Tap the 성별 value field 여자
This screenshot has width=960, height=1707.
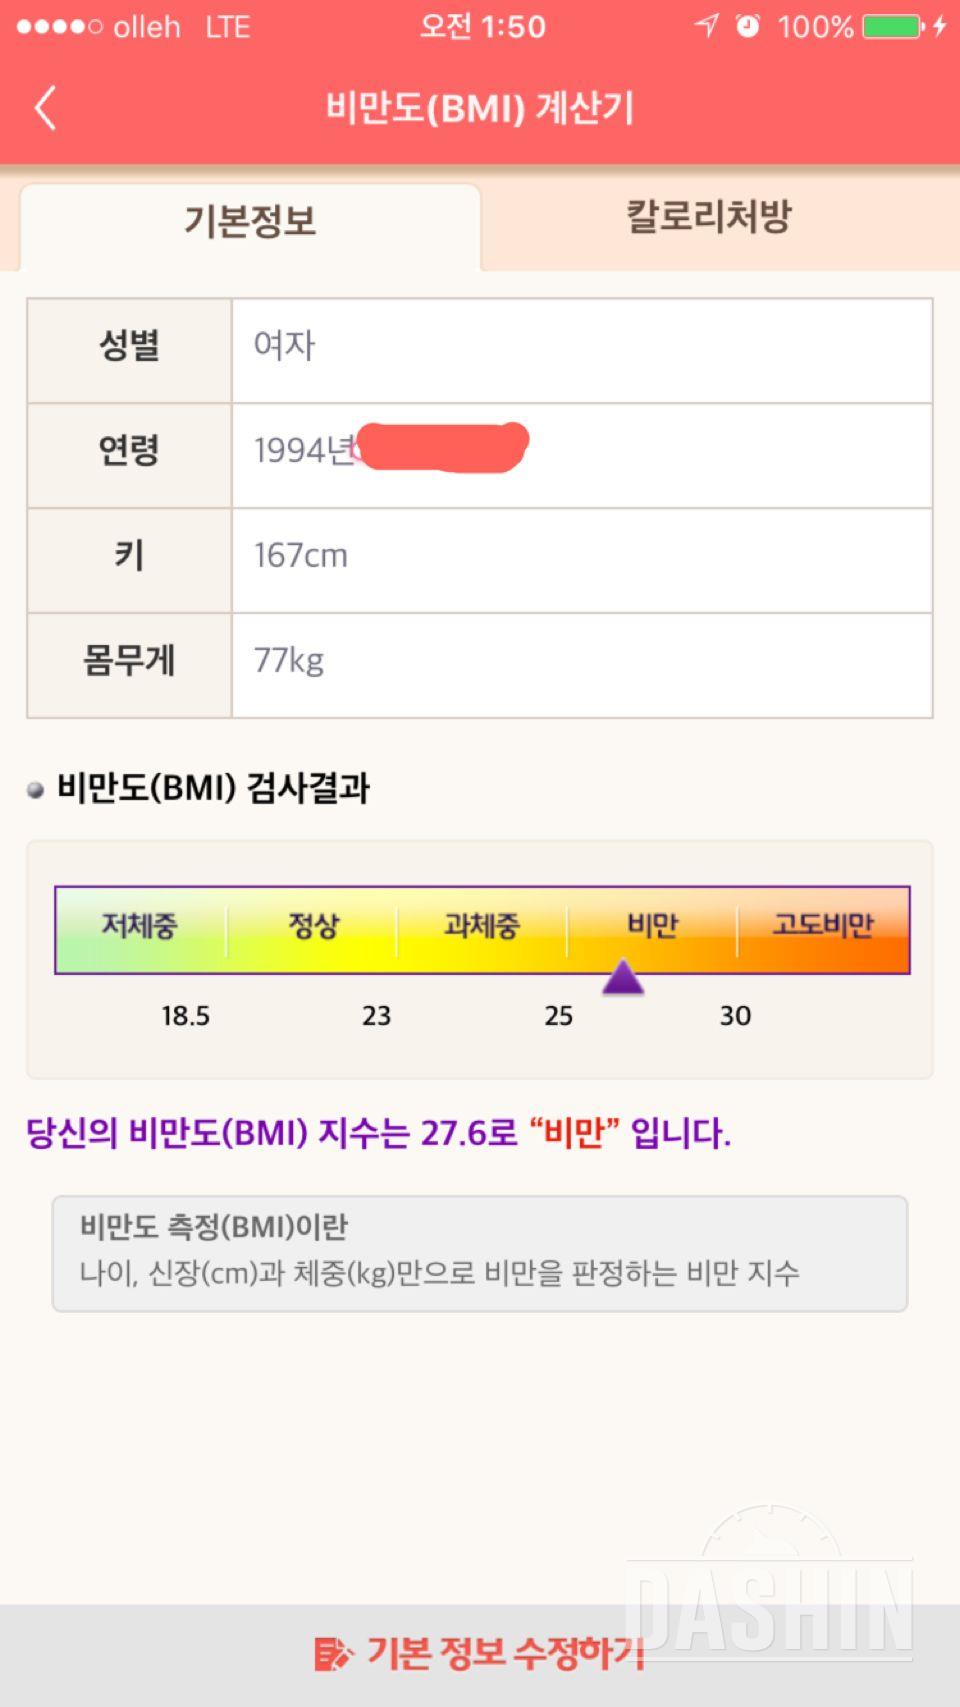(581, 346)
